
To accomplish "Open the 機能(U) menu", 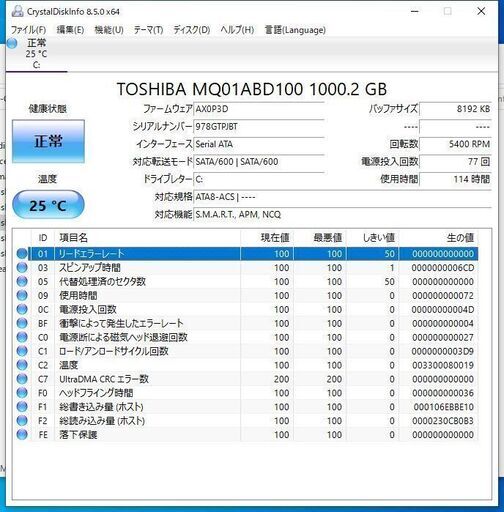I will click(x=109, y=30).
